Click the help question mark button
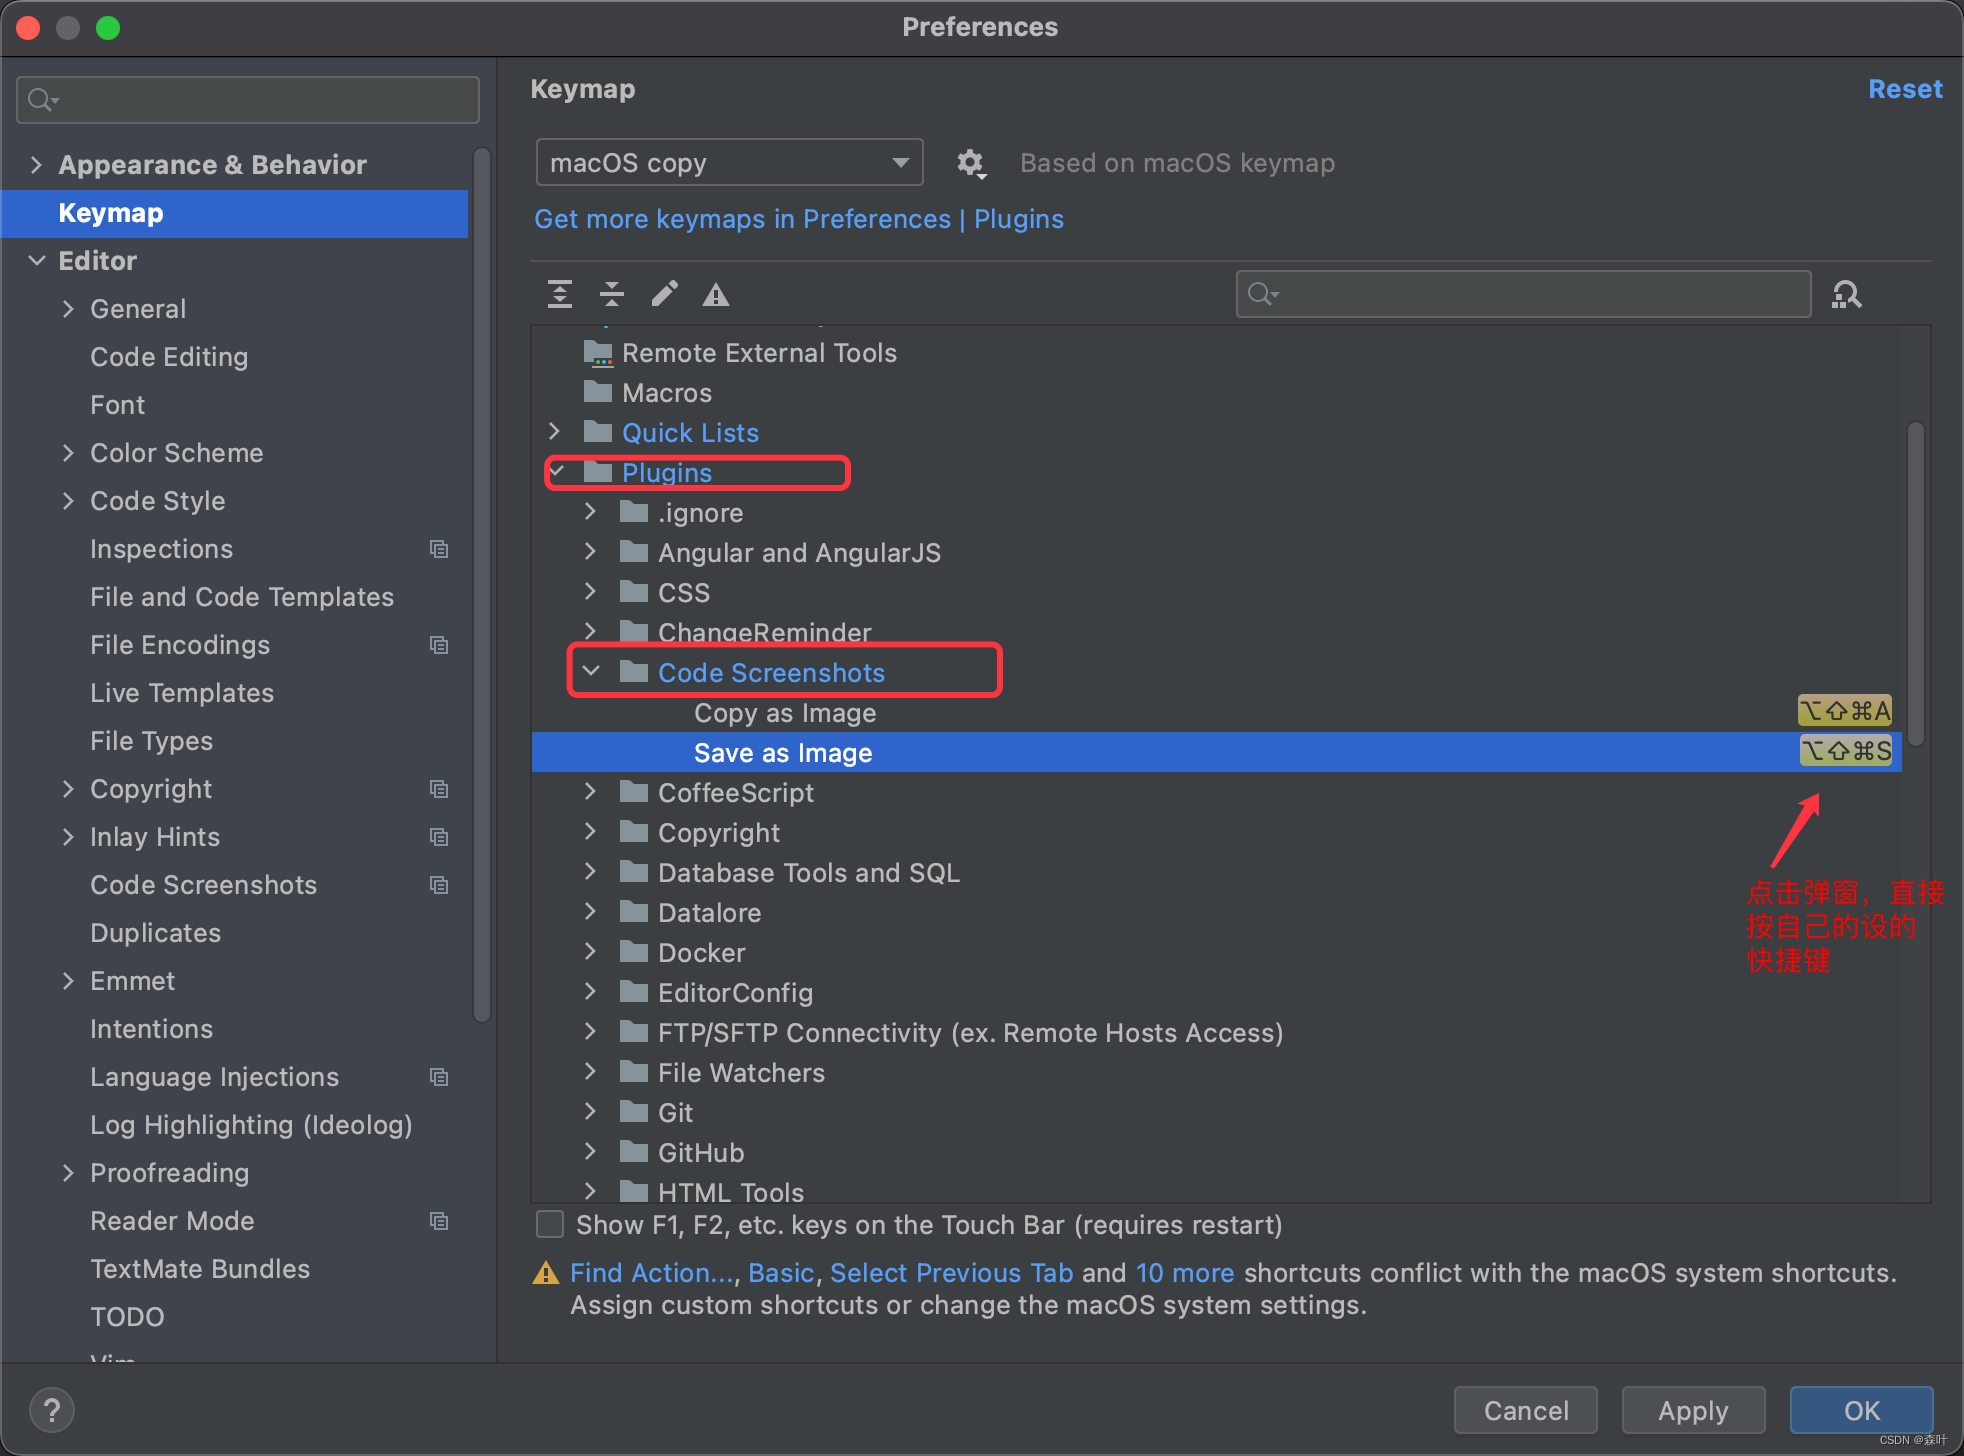This screenshot has width=1964, height=1456. (52, 1410)
